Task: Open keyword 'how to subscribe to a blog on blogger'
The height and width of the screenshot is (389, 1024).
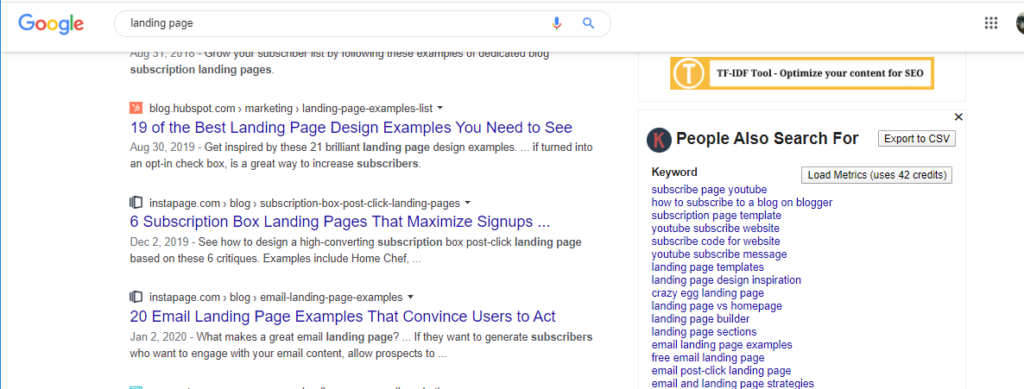Action: 742,202
